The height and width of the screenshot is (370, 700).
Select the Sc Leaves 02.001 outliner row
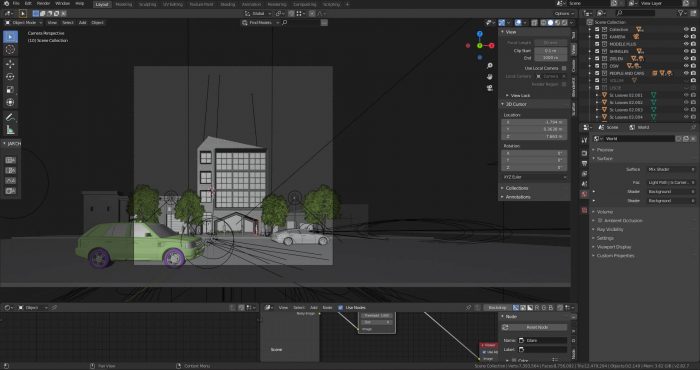(626, 95)
